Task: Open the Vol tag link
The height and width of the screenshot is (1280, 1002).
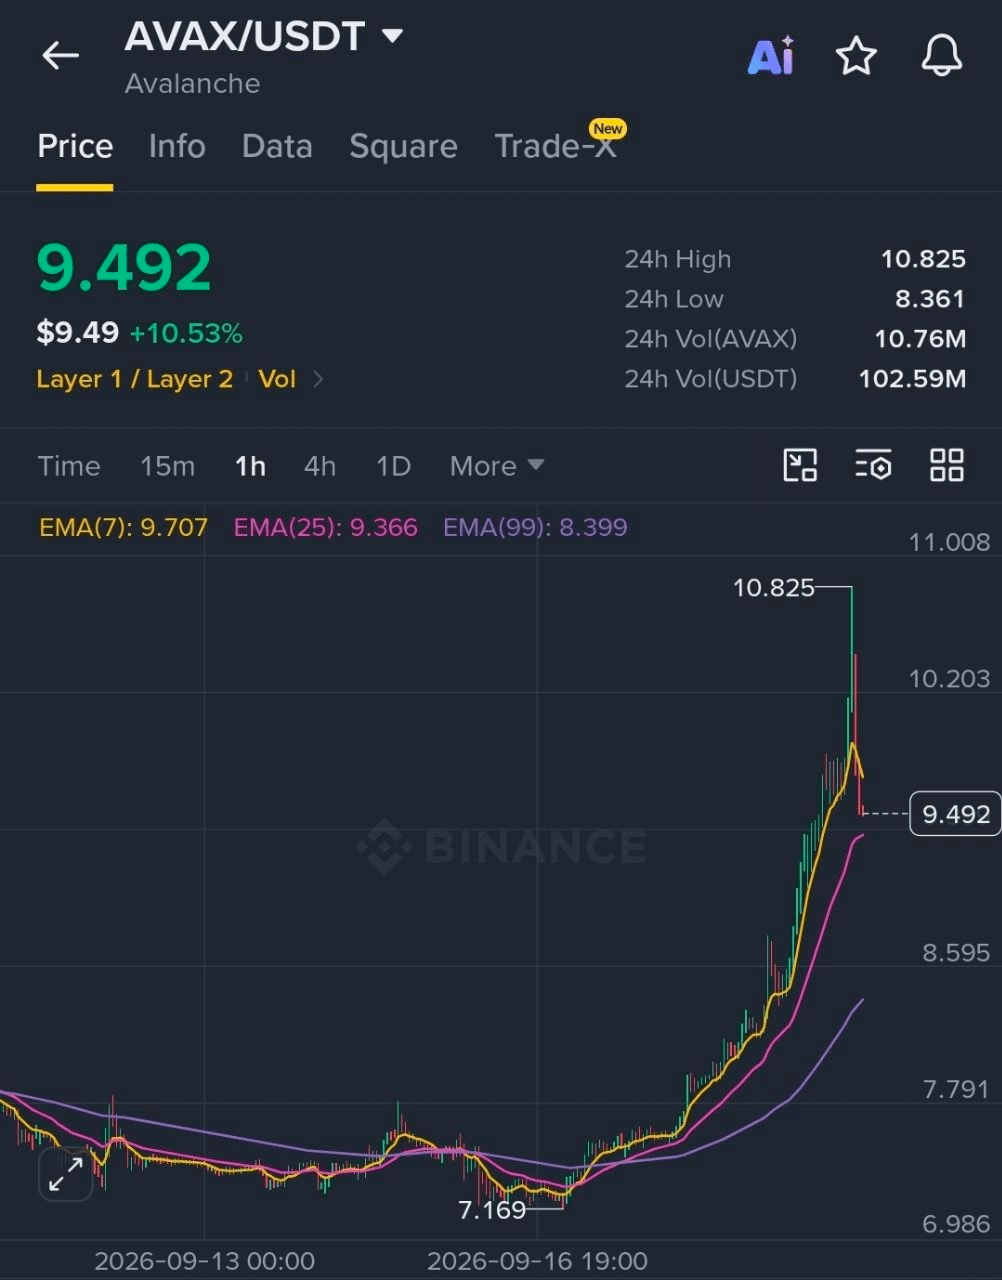Action: click(277, 379)
